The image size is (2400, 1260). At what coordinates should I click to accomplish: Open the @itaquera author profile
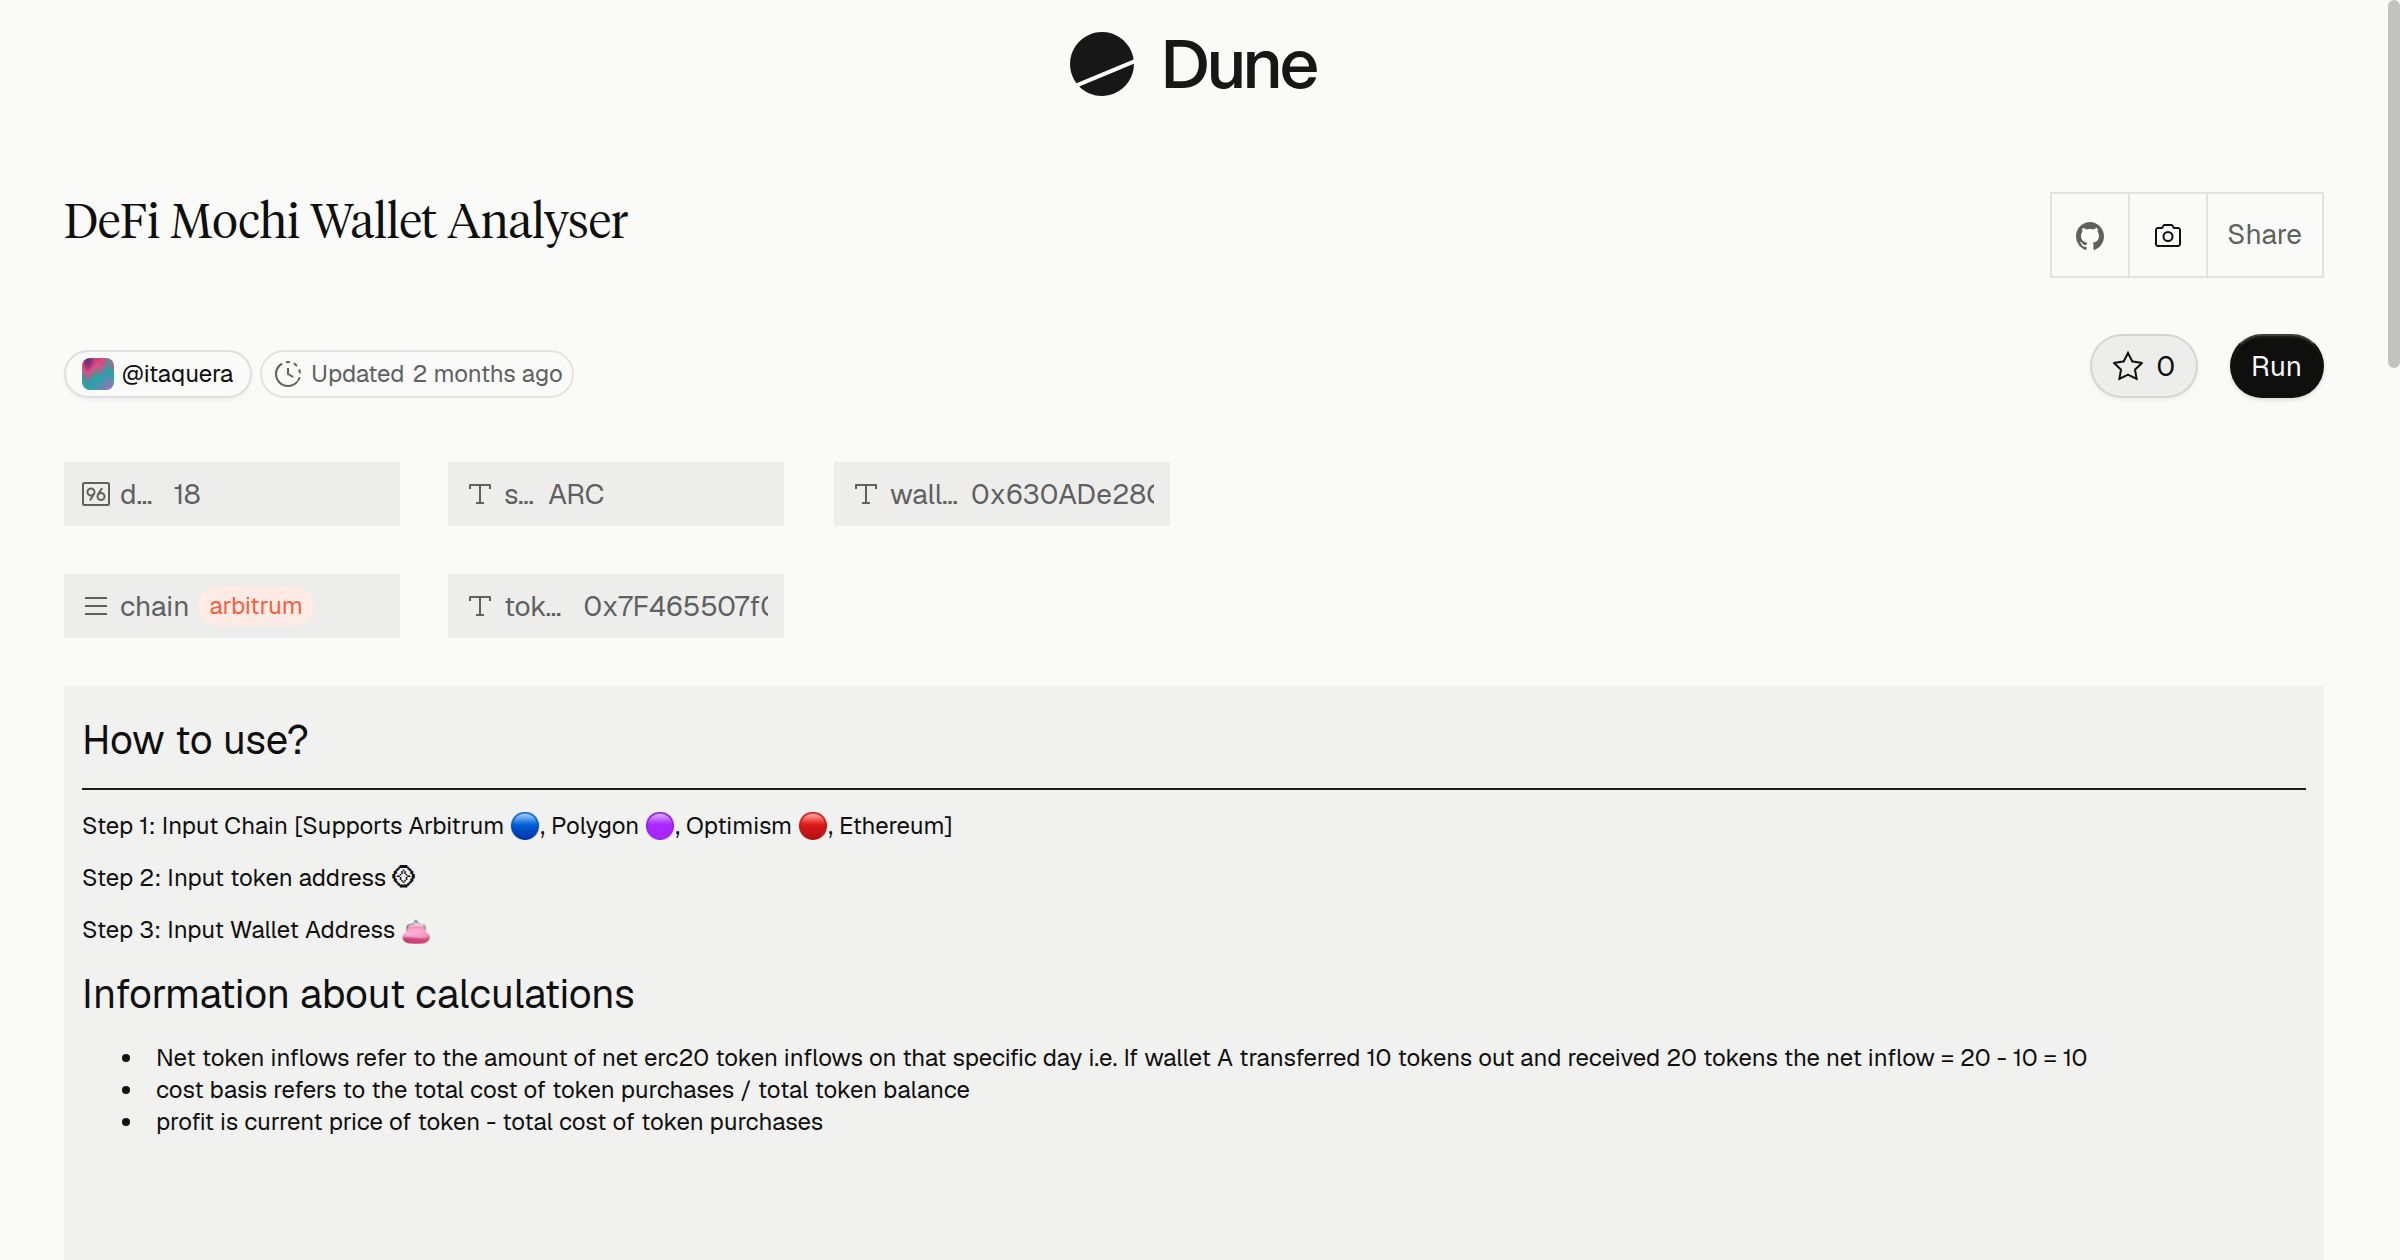(158, 374)
